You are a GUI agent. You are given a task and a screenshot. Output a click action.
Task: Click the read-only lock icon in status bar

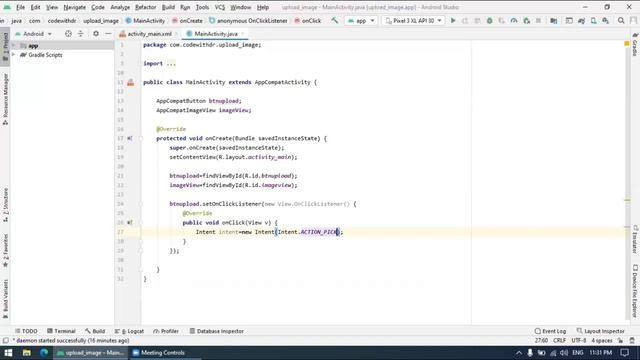coord(620,340)
